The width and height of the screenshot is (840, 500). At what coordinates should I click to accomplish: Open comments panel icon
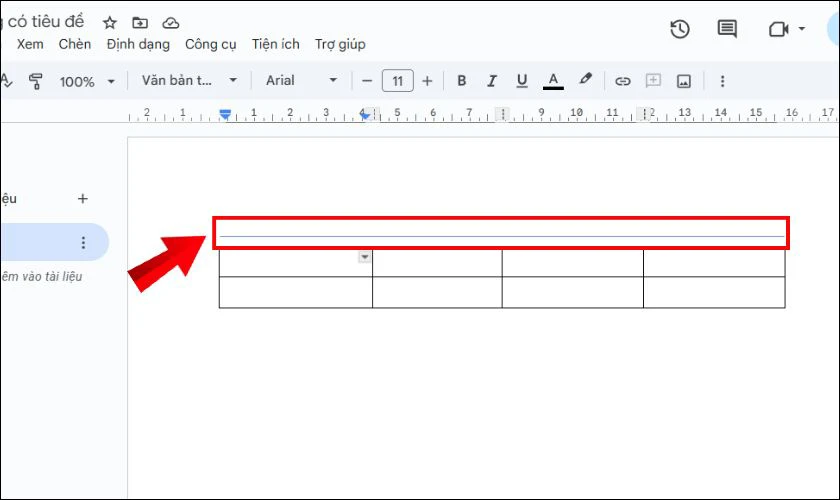click(x=727, y=28)
